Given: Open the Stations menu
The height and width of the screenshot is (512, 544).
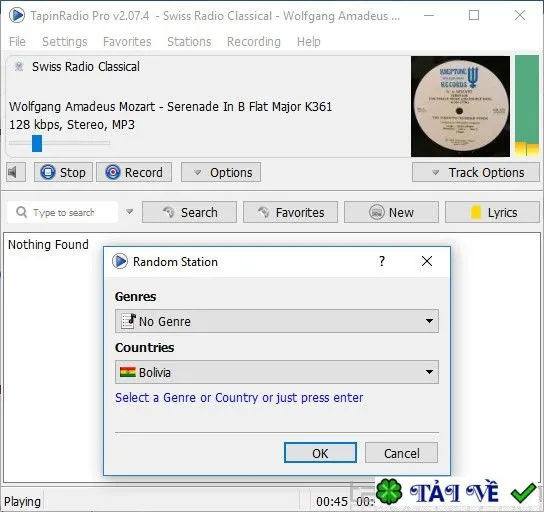Looking at the screenshot, I should [x=189, y=42].
